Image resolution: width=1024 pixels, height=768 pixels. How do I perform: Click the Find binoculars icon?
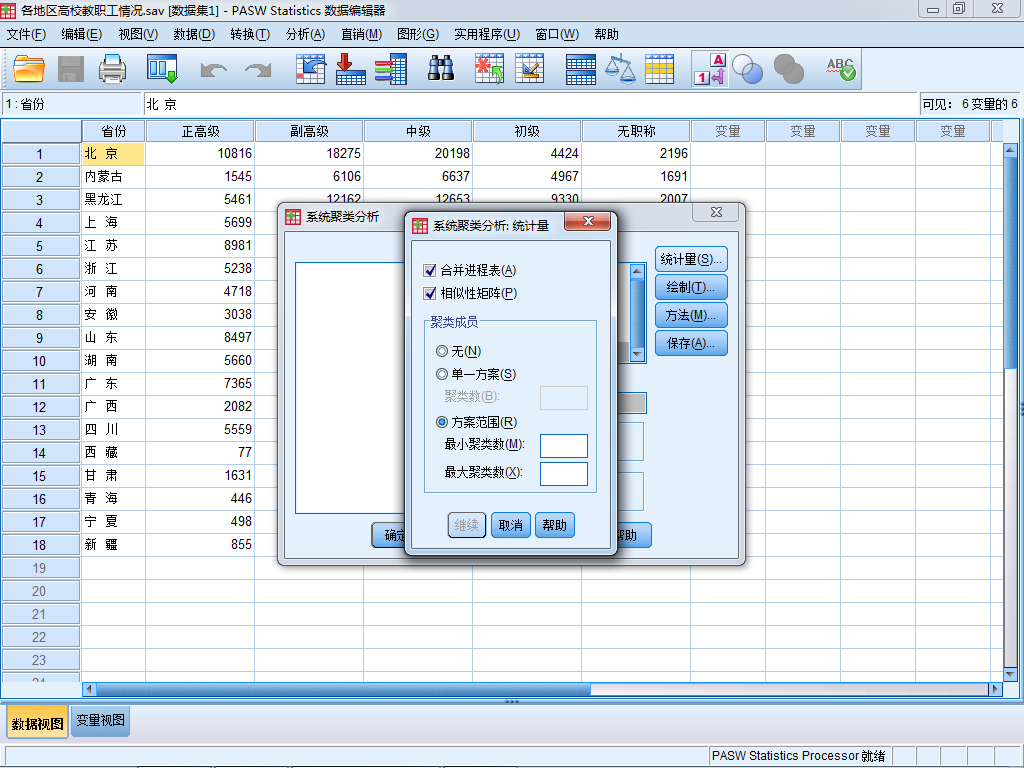(x=441, y=69)
